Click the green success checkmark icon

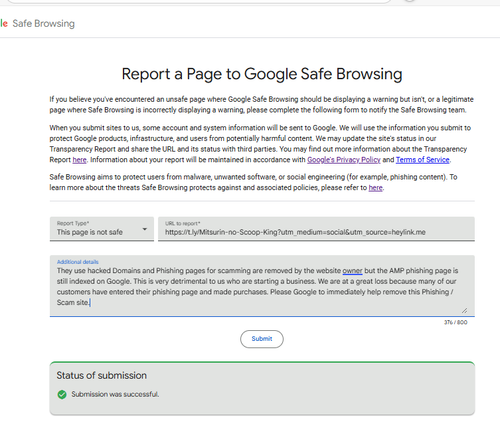(x=62, y=394)
